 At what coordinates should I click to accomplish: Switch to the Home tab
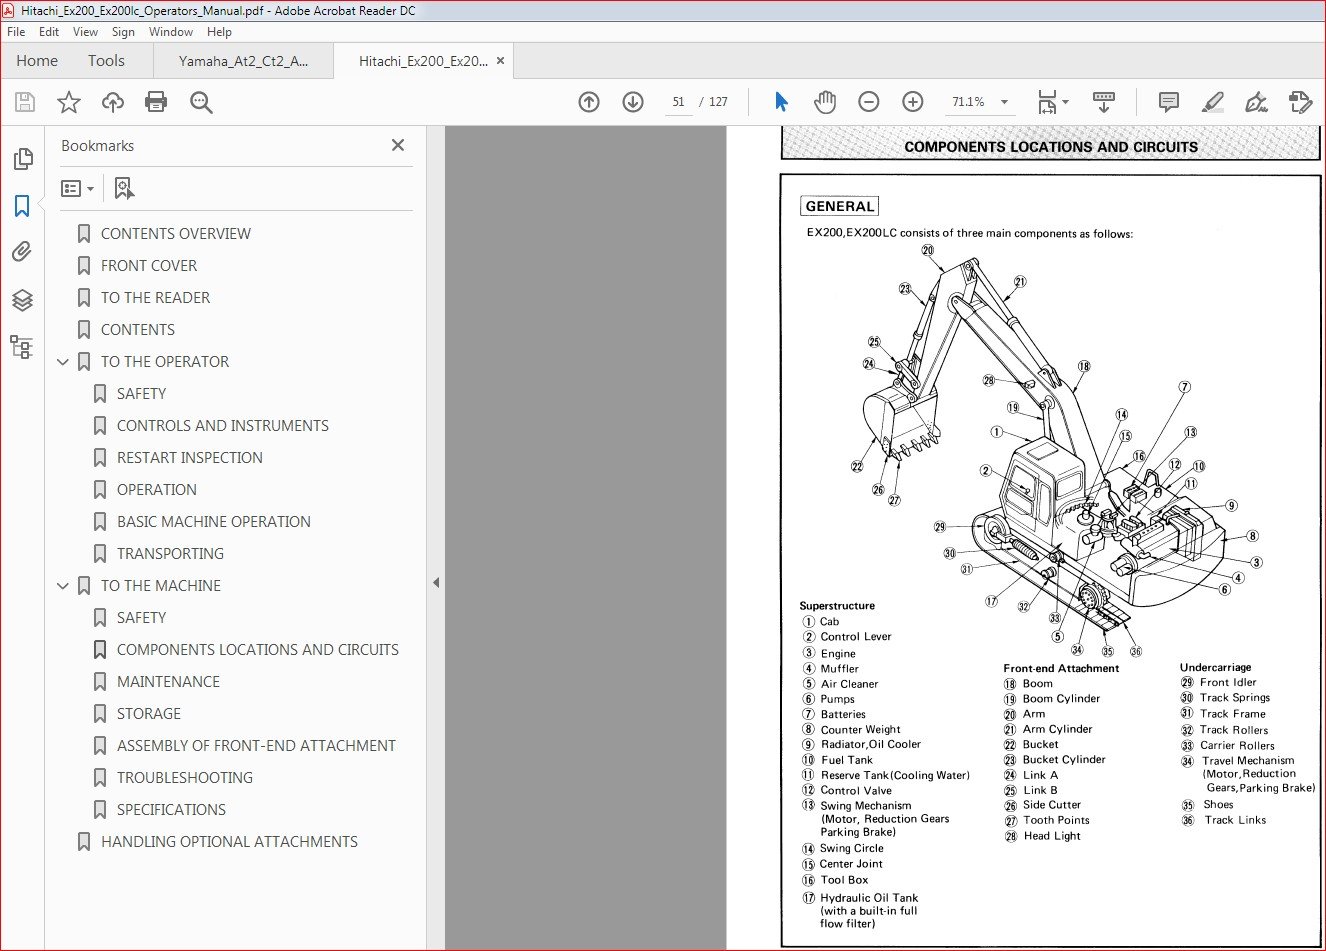pyautogui.click(x=37, y=61)
